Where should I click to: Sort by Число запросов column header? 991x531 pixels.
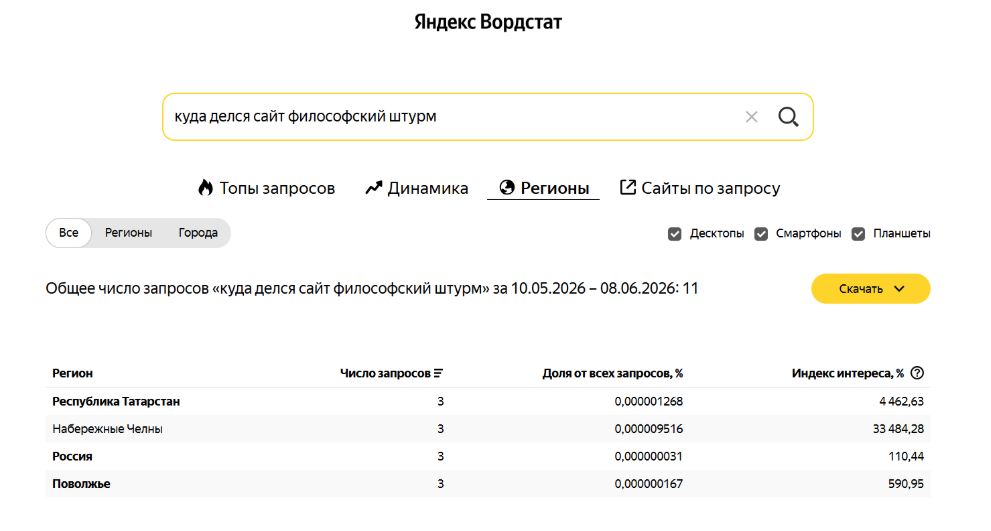point(386,374)
